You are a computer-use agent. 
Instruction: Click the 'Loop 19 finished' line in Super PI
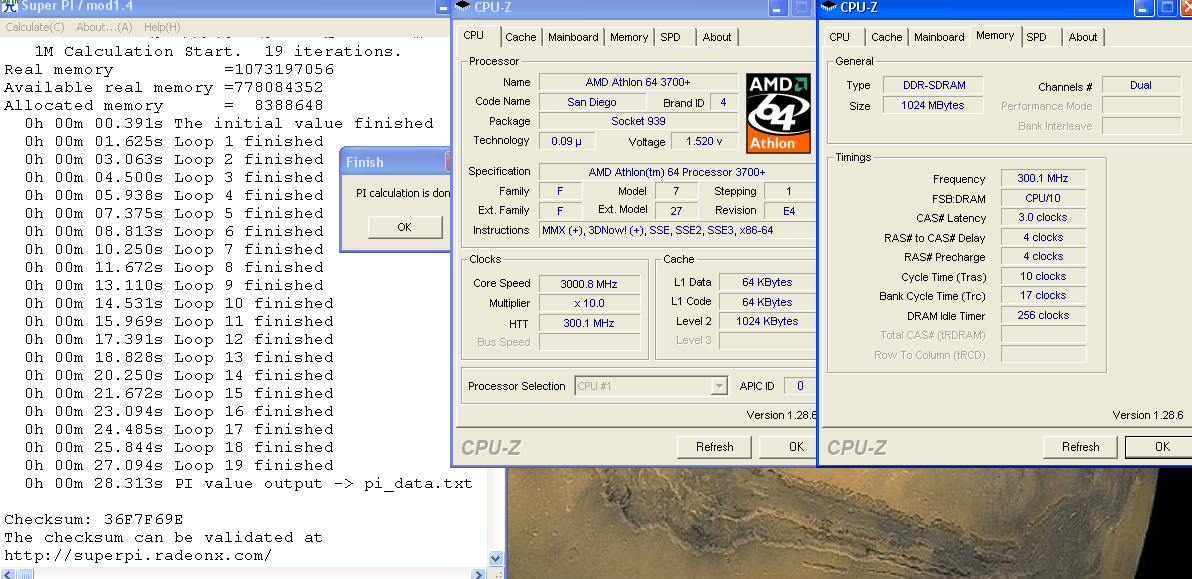179,465
